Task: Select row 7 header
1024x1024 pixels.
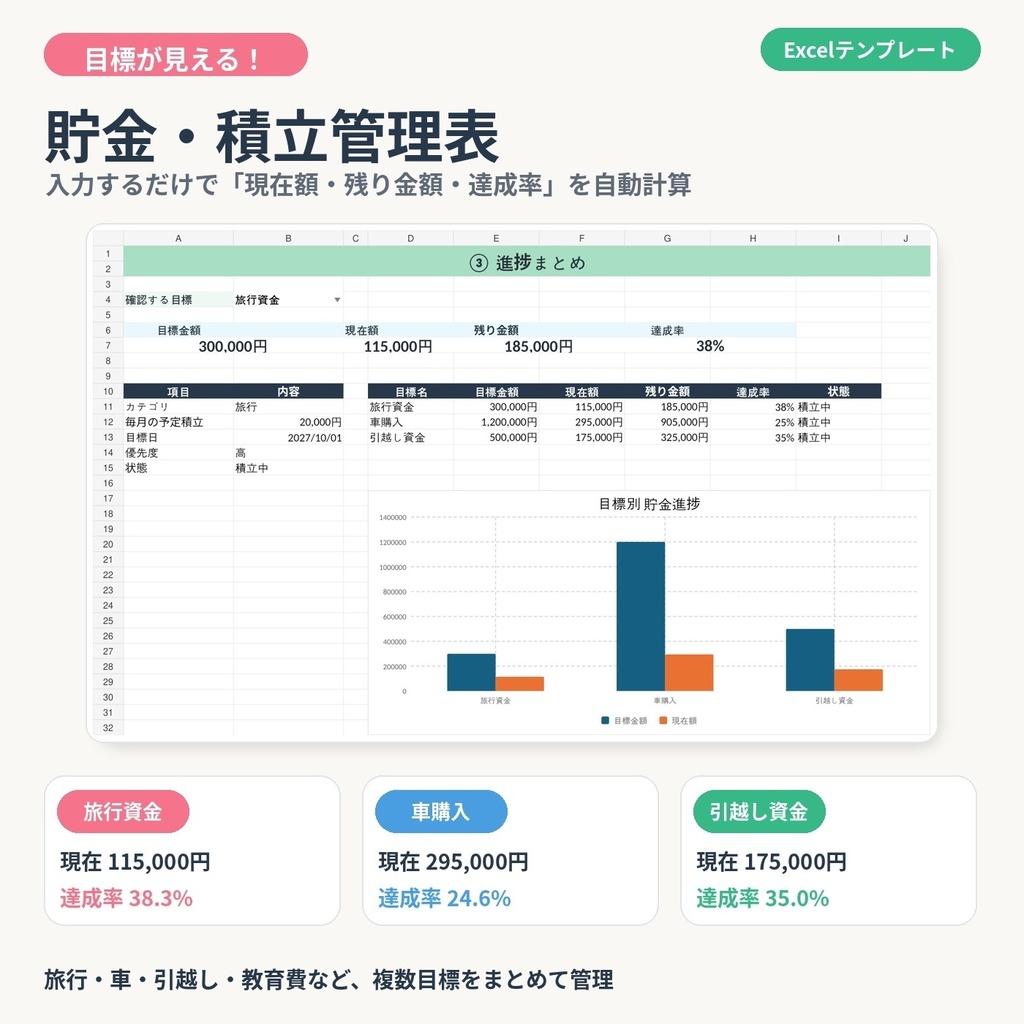Action: point(108,345)
